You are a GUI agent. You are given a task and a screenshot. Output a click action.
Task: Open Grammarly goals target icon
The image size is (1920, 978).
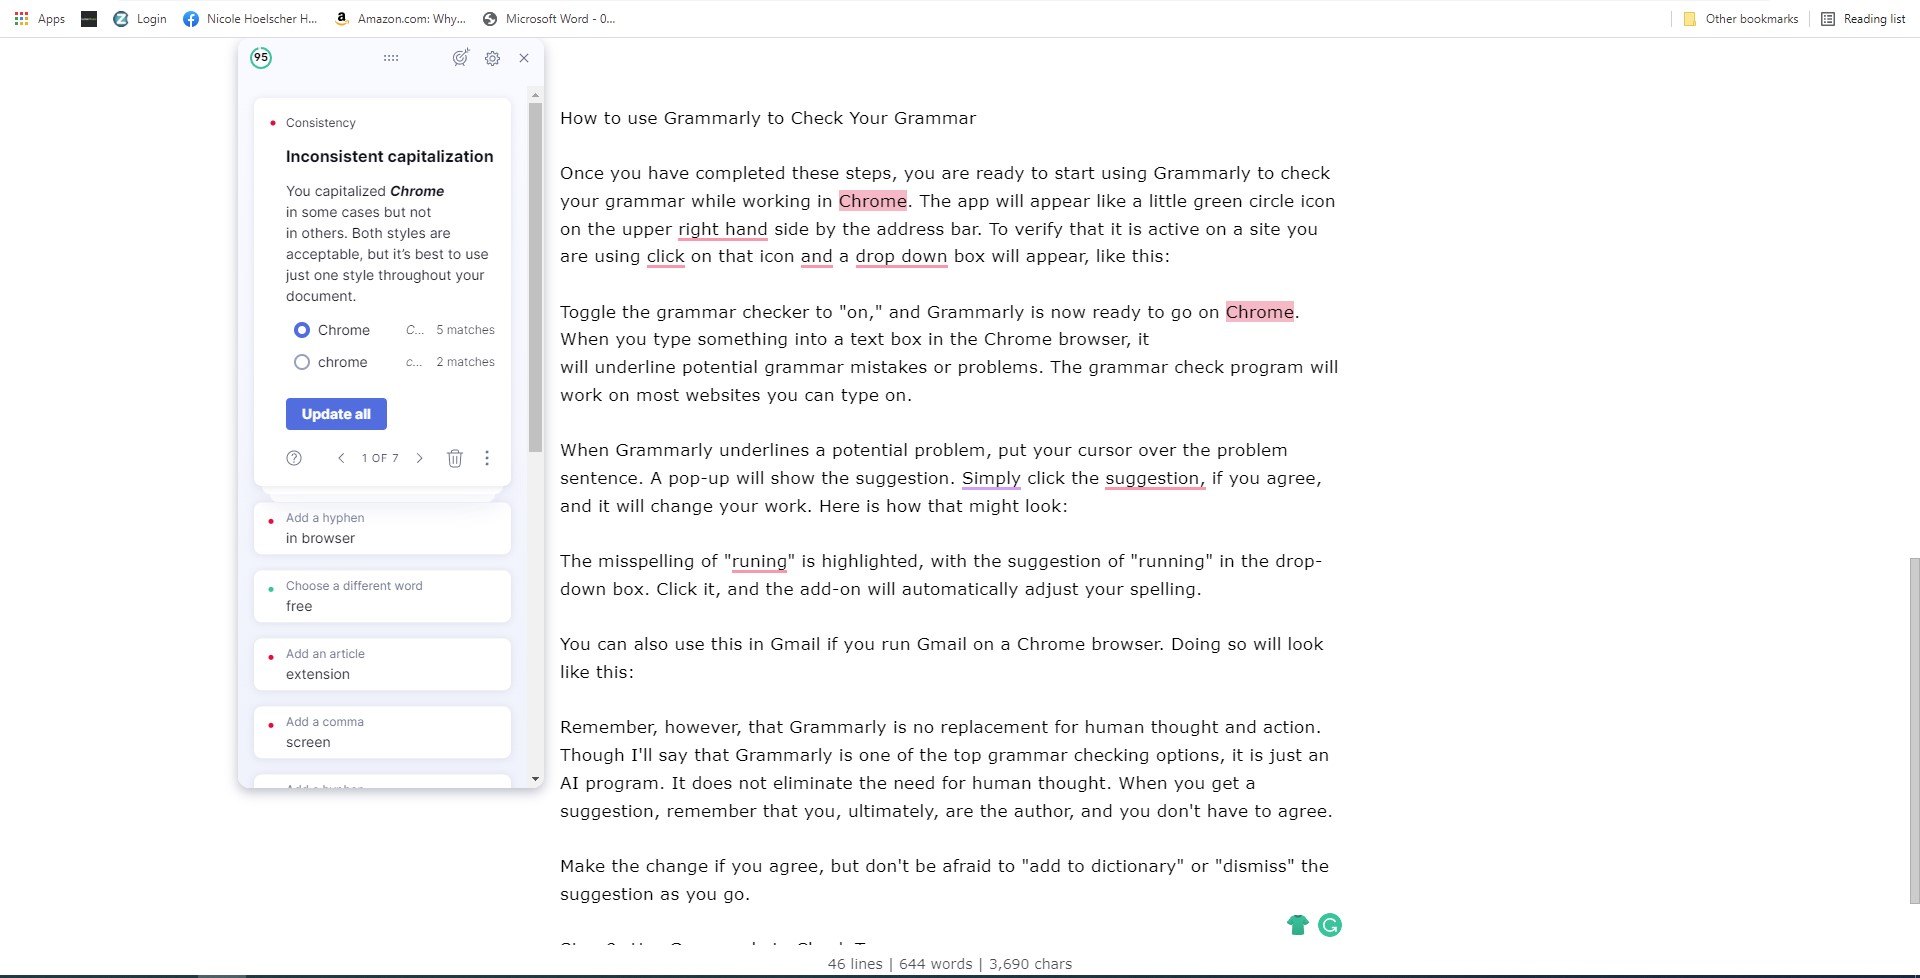460,58
